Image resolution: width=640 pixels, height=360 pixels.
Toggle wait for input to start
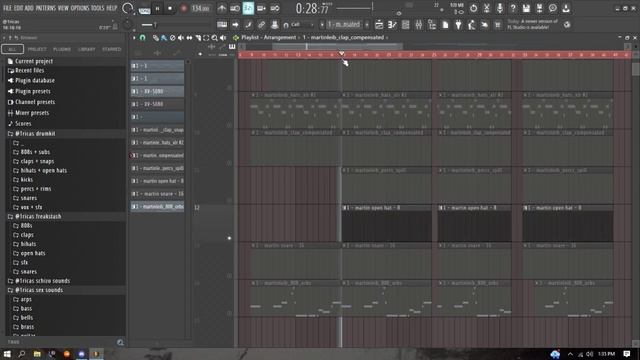235,8
